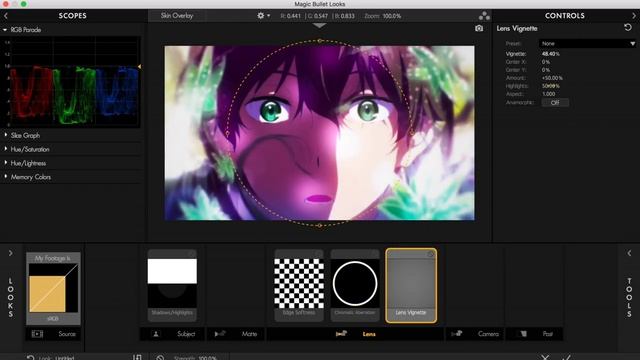The image size is (640, 360).
Task: Click the Lens section camera icon
Action: pos(341,334)
